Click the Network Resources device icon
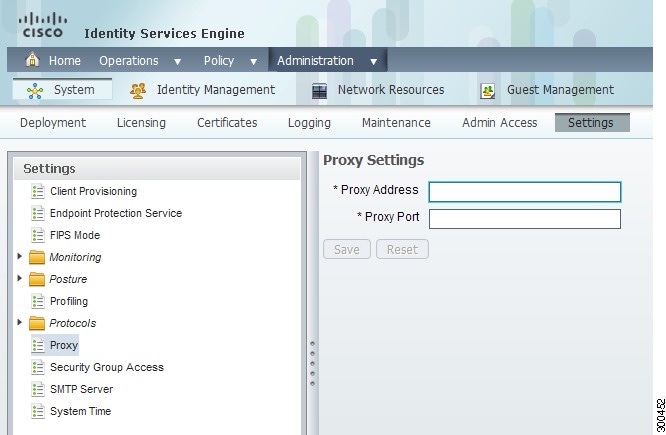The image size is (666, 435). [x=320, y=90]
